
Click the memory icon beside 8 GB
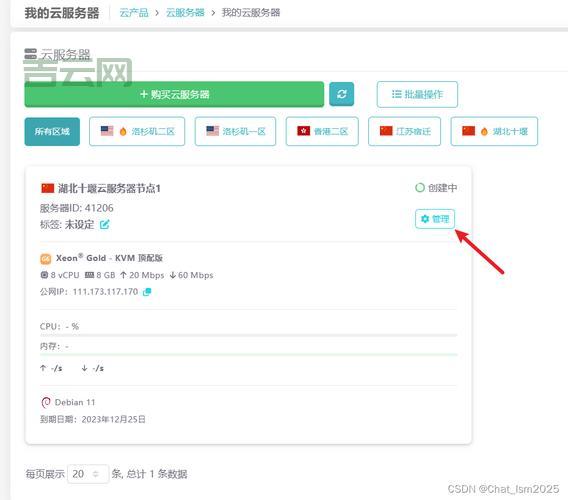[89, 275]
